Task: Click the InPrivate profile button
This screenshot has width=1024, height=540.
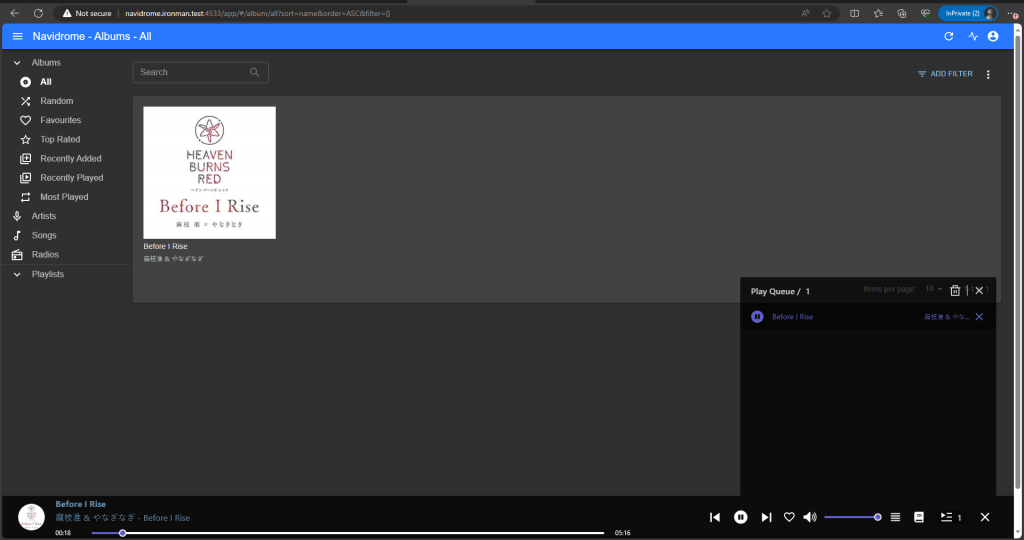Action: point(968,13)
